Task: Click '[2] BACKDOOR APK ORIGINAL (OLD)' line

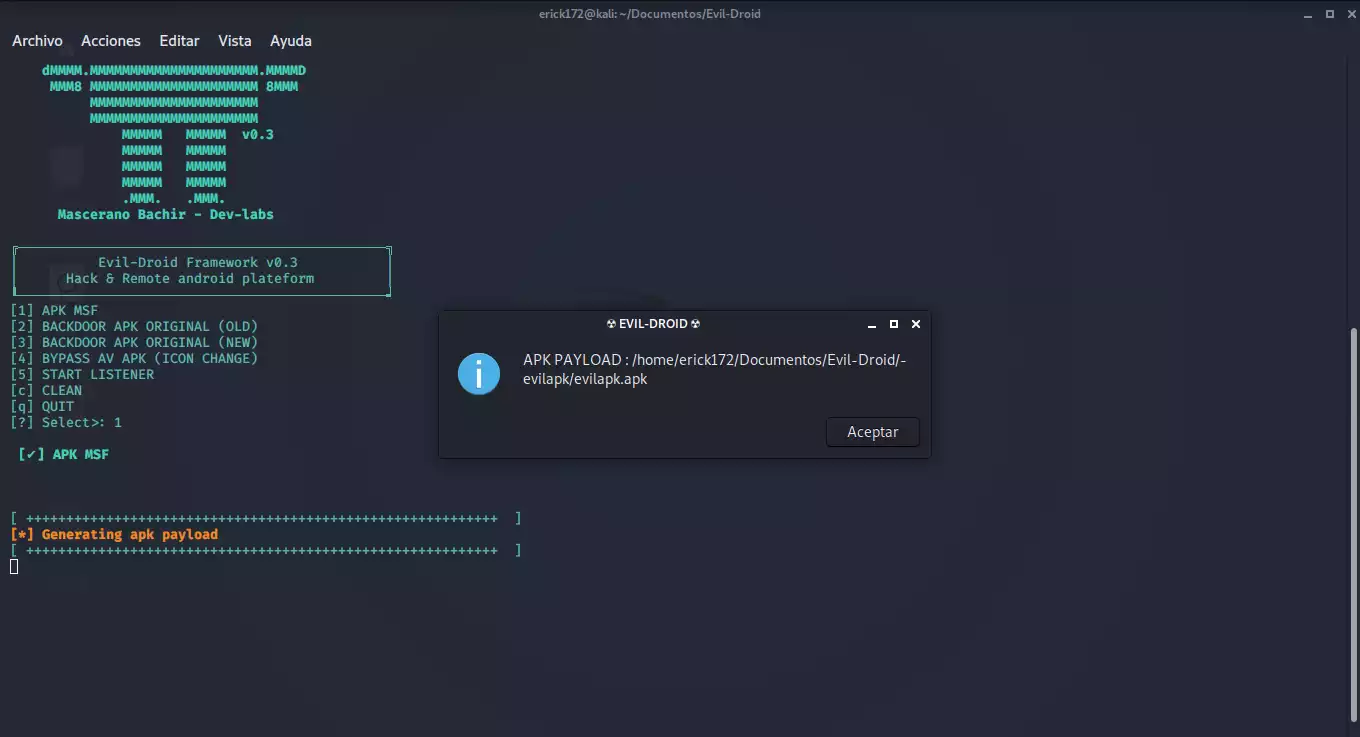Action: tap(134, 326)
